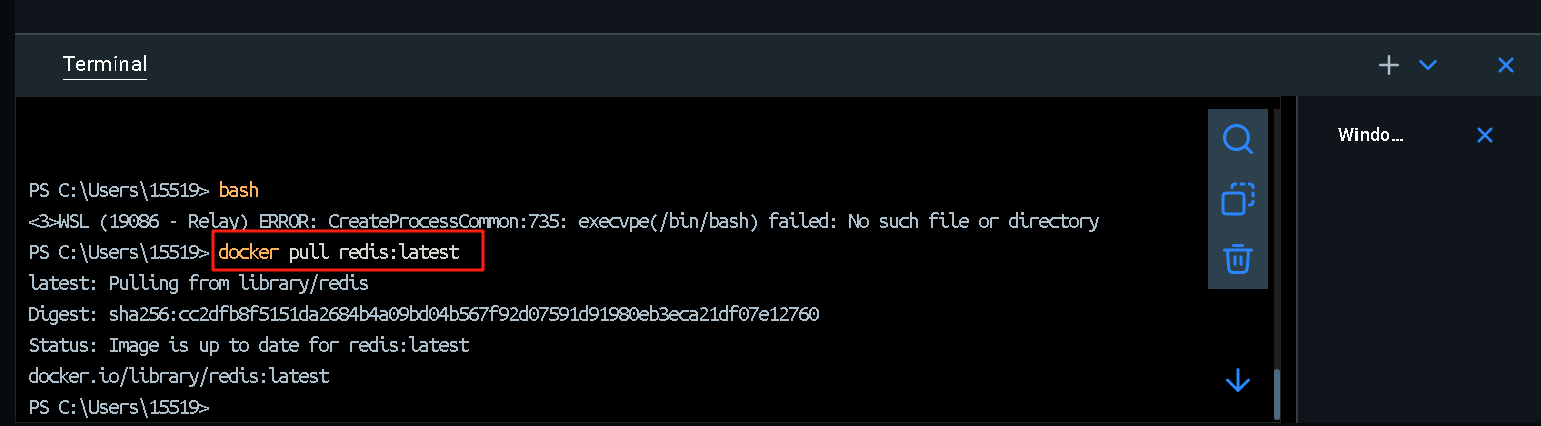
Task: Click the copy terminal output icon
Action: coord(1238,199)
